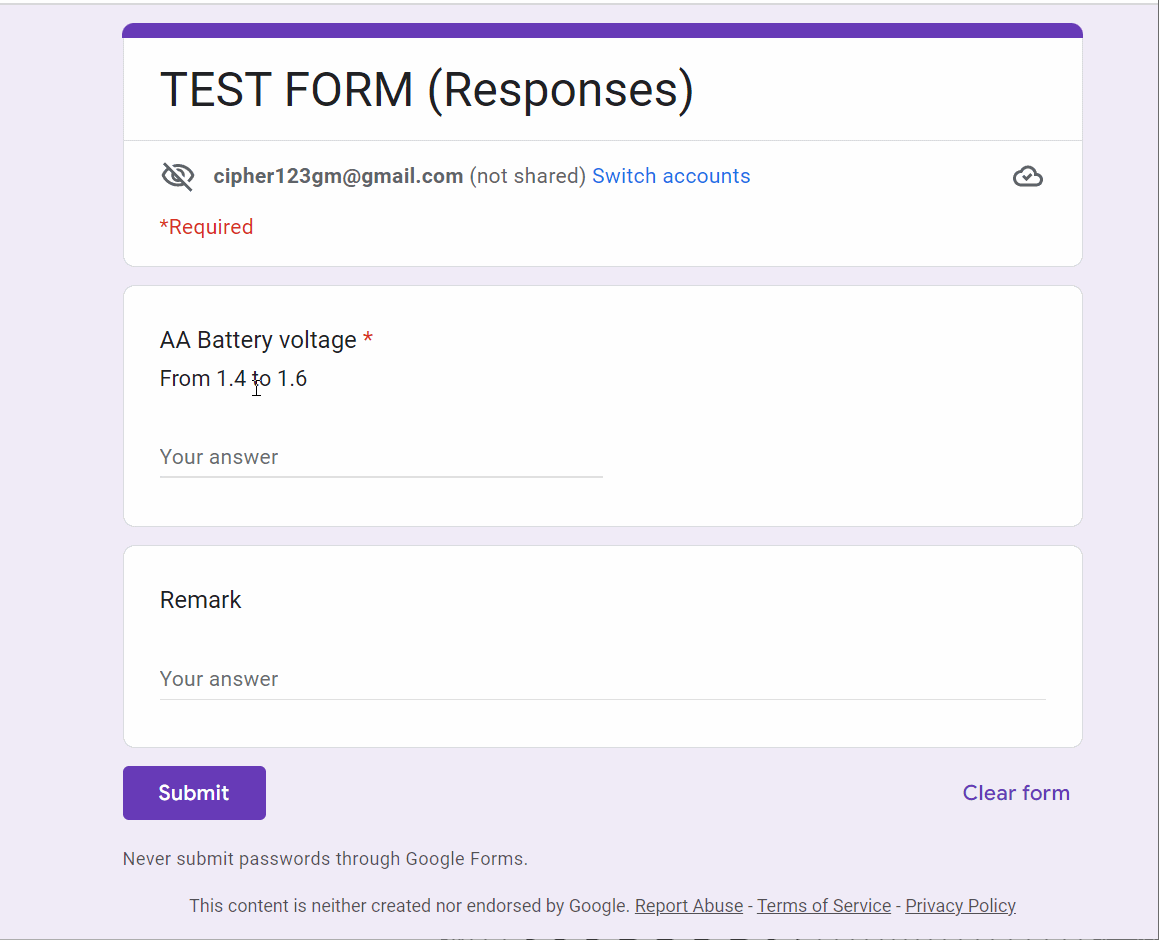Click the Remark question label
The image size is (1159, 940).
(201, 600)
